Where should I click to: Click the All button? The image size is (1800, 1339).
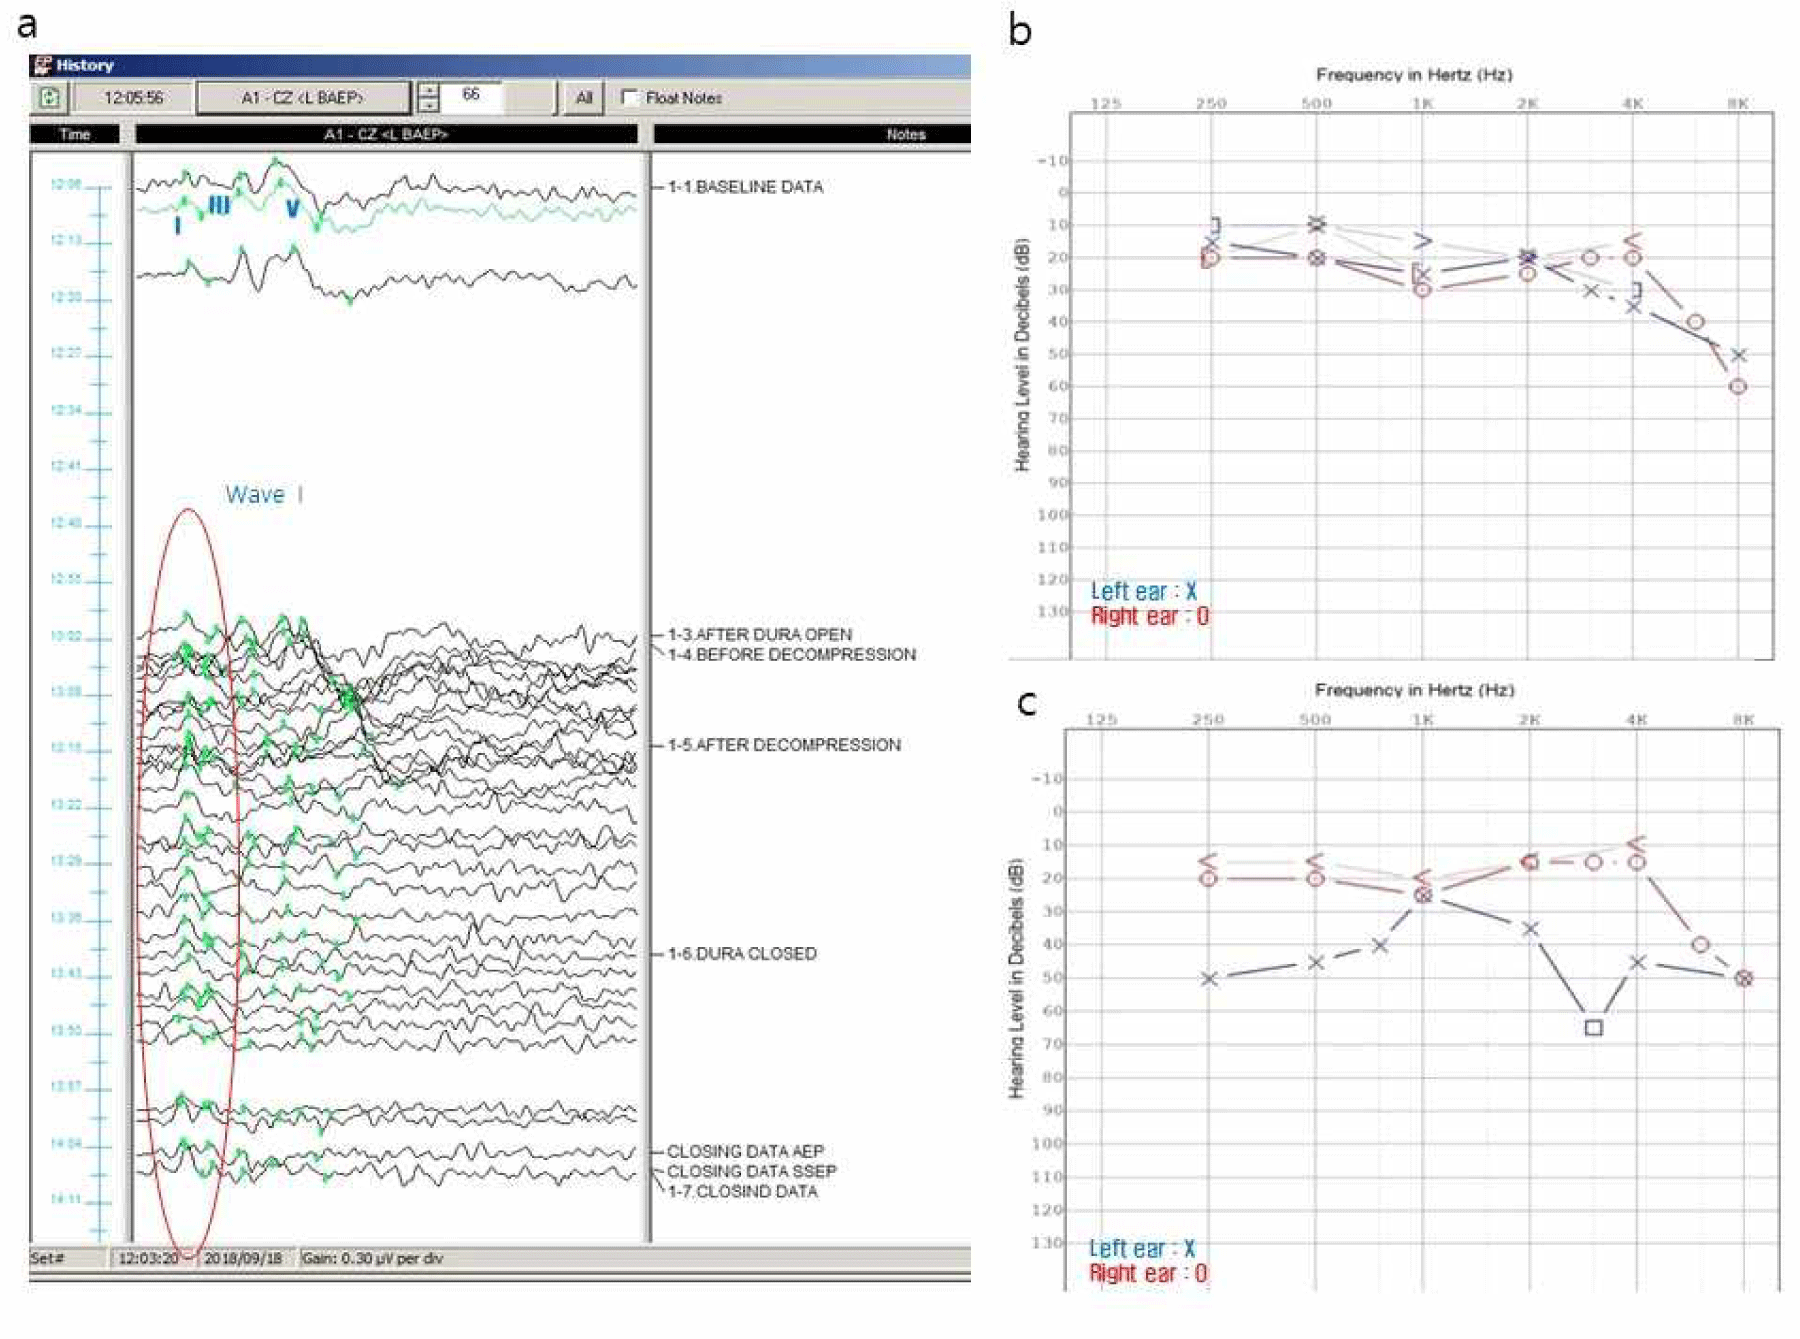[584, 97]
